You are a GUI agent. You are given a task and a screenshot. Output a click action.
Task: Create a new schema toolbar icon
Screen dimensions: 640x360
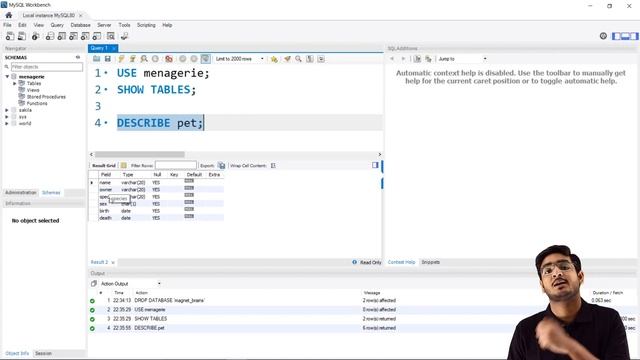point(50,36)
